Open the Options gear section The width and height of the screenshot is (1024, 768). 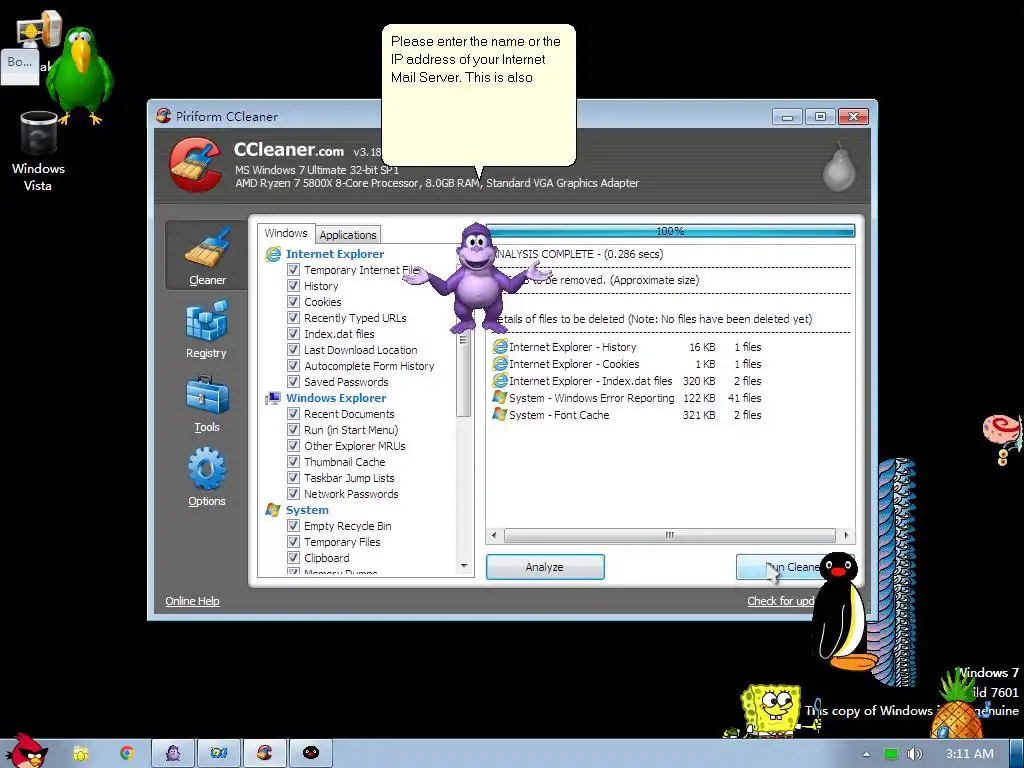click(206, 477)
